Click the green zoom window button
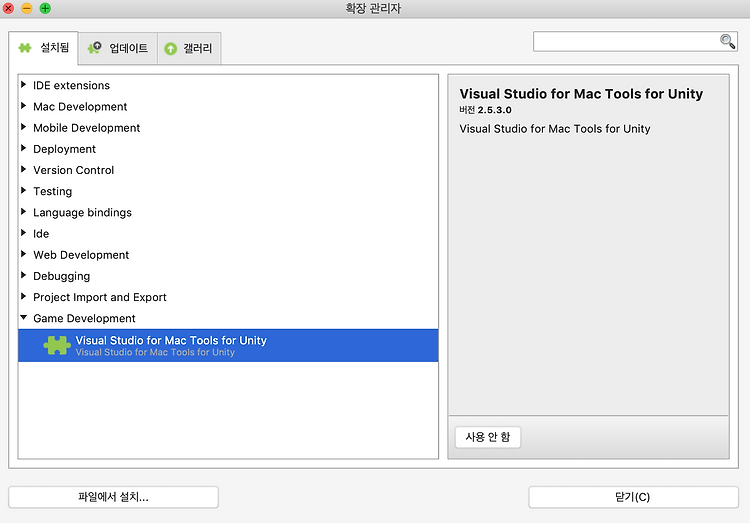Viewport: 750px width, 523px height. tap(45, 8)
